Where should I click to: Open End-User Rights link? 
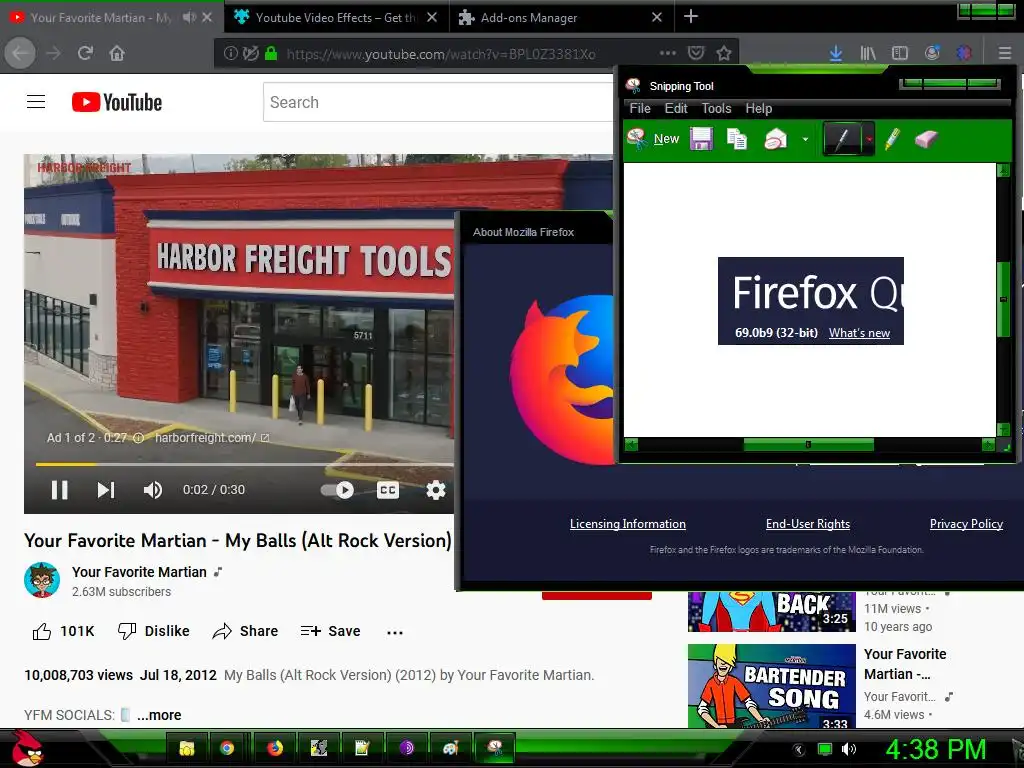[x=808, y=524]
